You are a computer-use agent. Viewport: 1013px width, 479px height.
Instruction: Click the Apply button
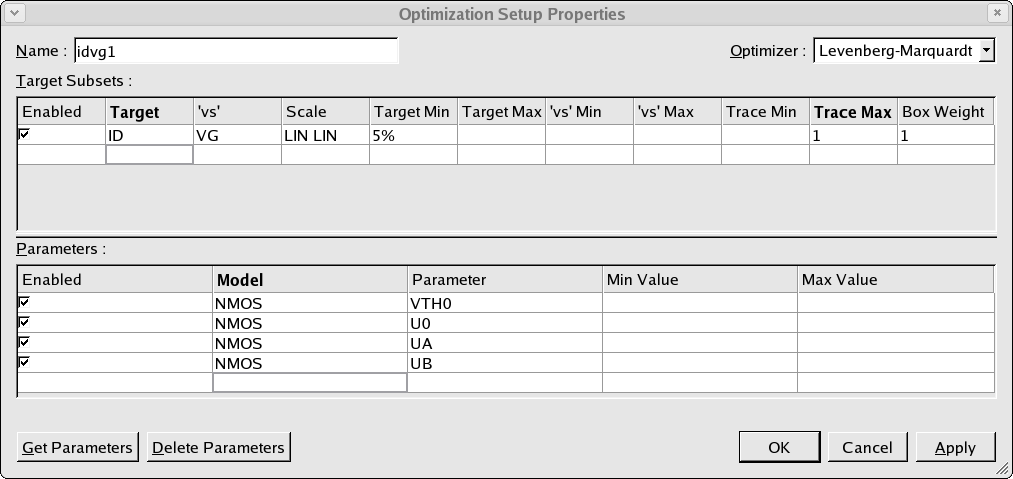coord(956,447)
